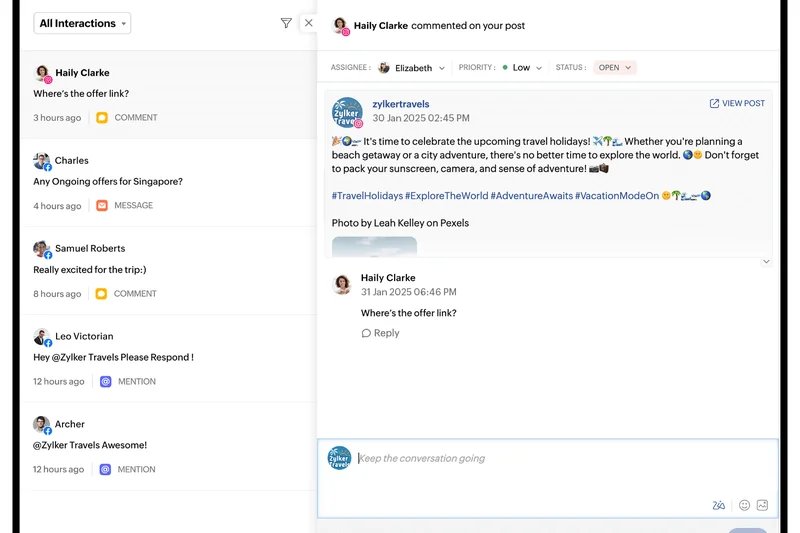Open Haily Clarke's avatar in the interactions list
The image size is (800, 533).
click(x=42, y=73)
